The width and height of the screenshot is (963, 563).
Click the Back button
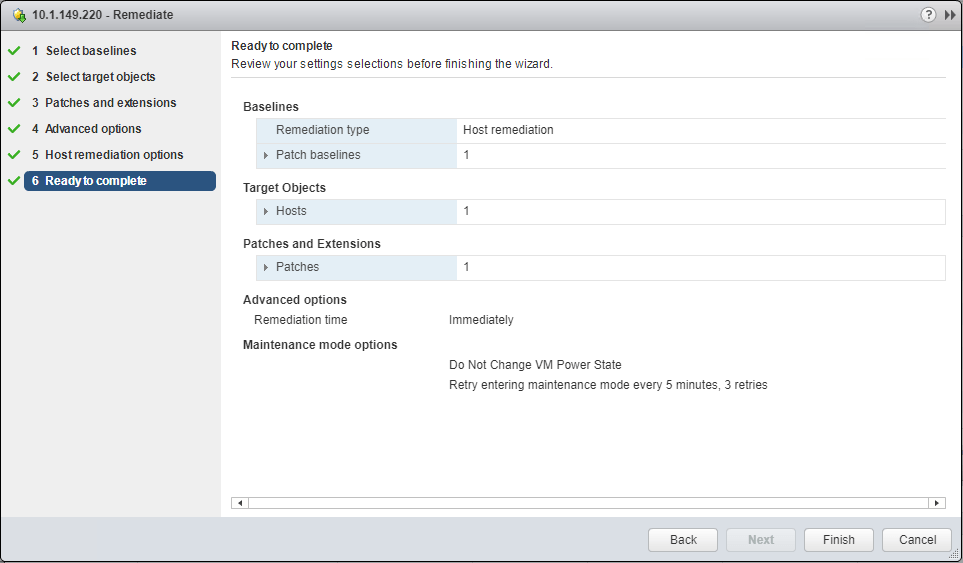[683, 540]
